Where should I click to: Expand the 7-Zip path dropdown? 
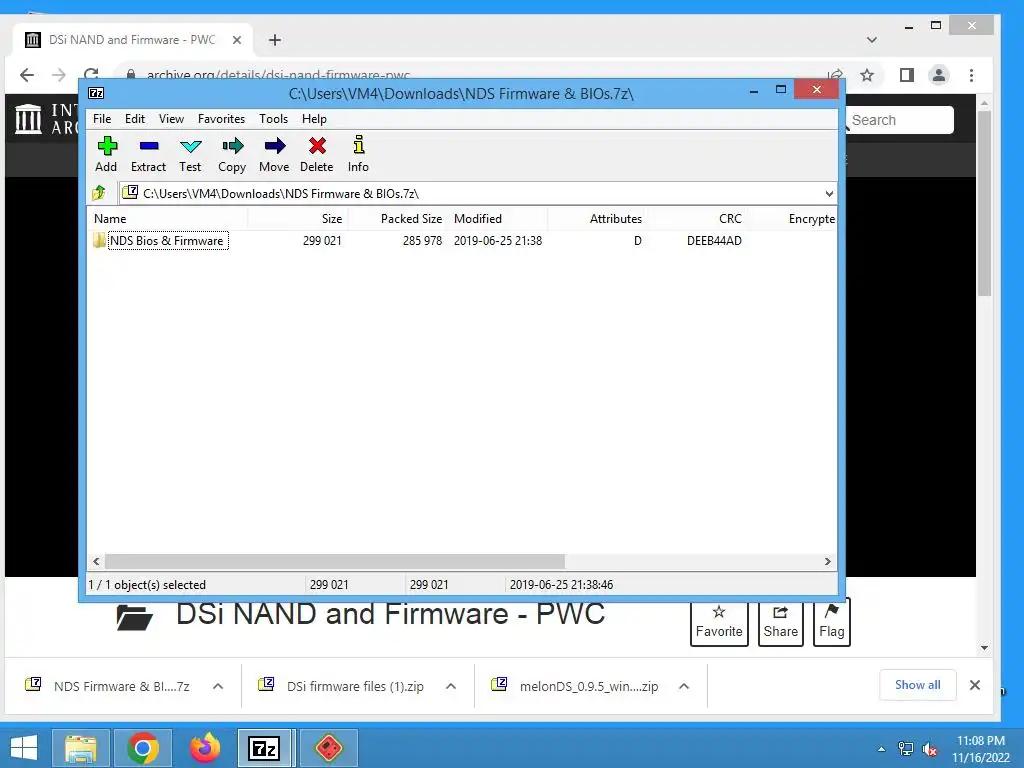(829, 193)
